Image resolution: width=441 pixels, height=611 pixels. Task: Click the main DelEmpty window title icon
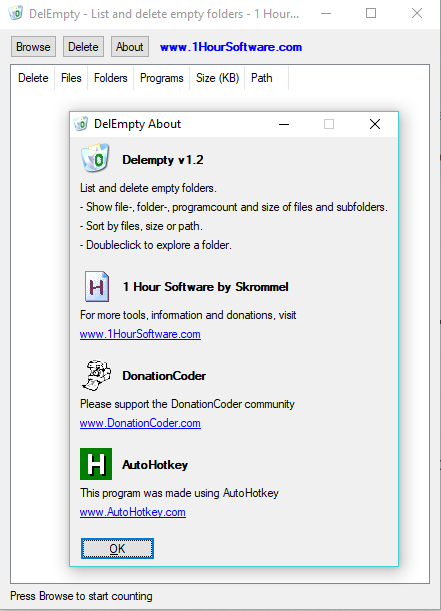(x=16, y=13)
